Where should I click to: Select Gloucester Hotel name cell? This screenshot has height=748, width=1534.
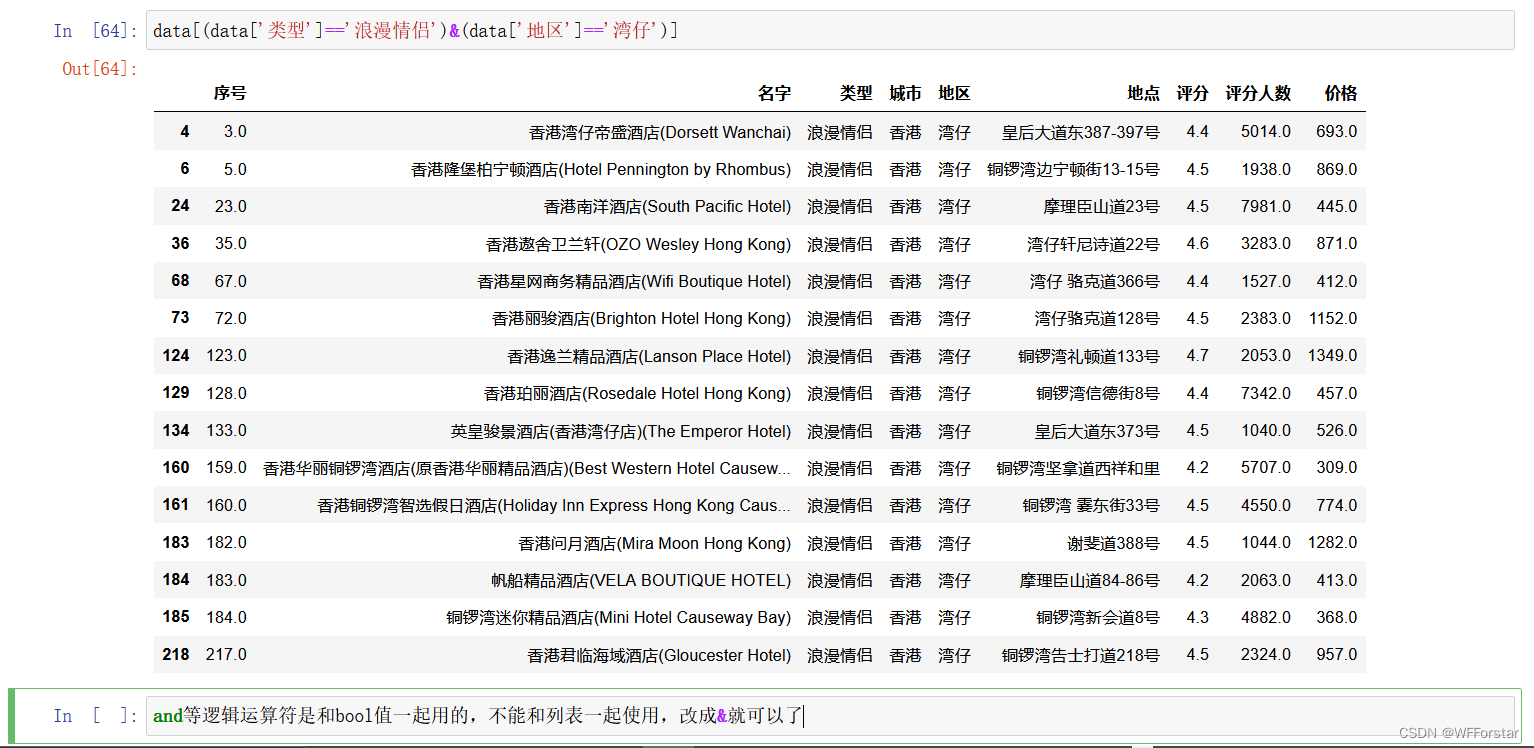(659, 655)
